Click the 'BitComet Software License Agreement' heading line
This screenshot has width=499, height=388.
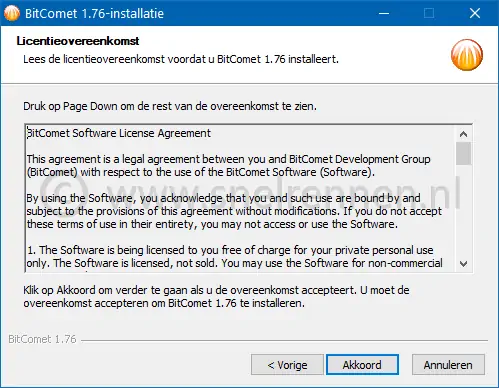(119, 133)
